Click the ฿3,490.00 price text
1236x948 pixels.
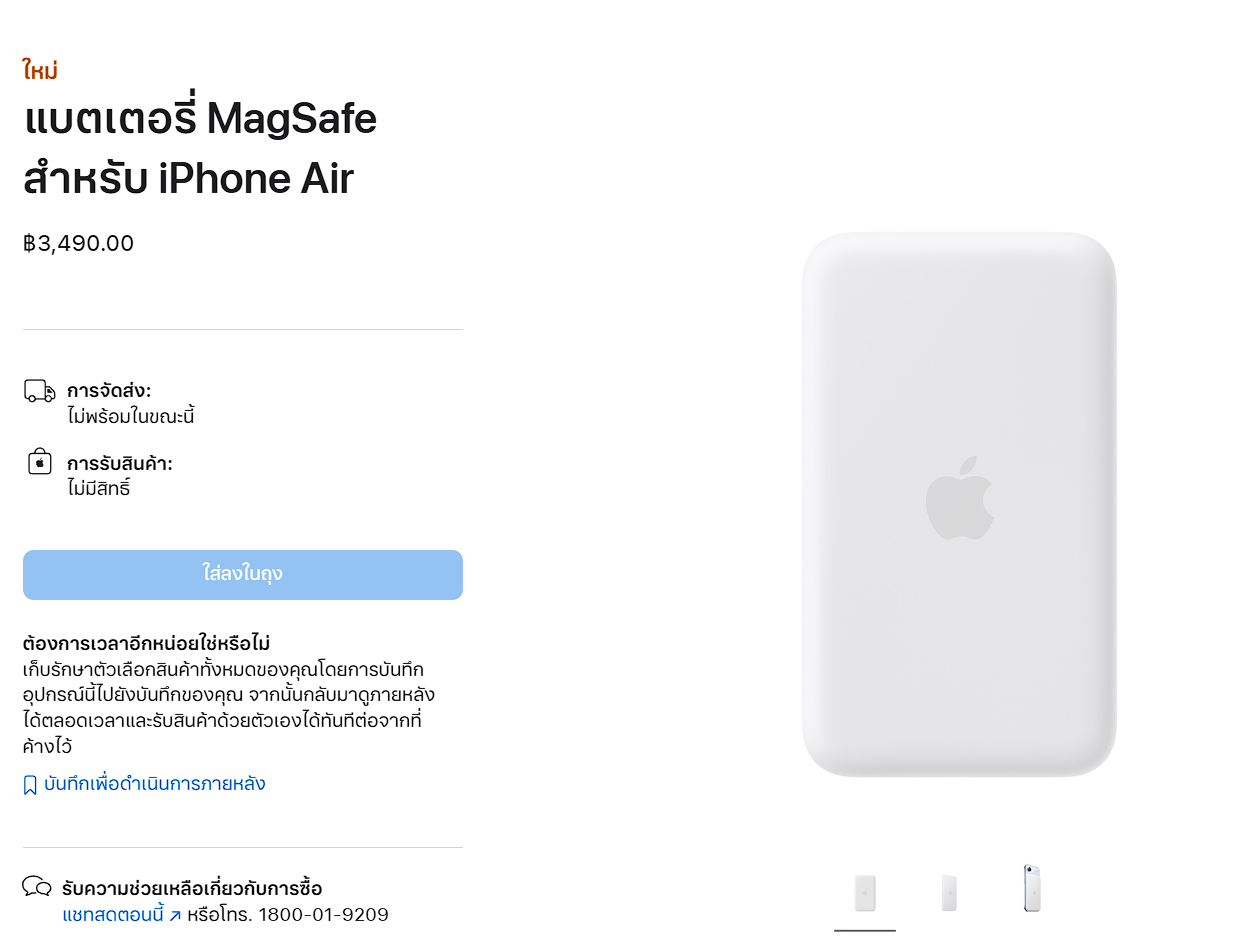(79, 243)
